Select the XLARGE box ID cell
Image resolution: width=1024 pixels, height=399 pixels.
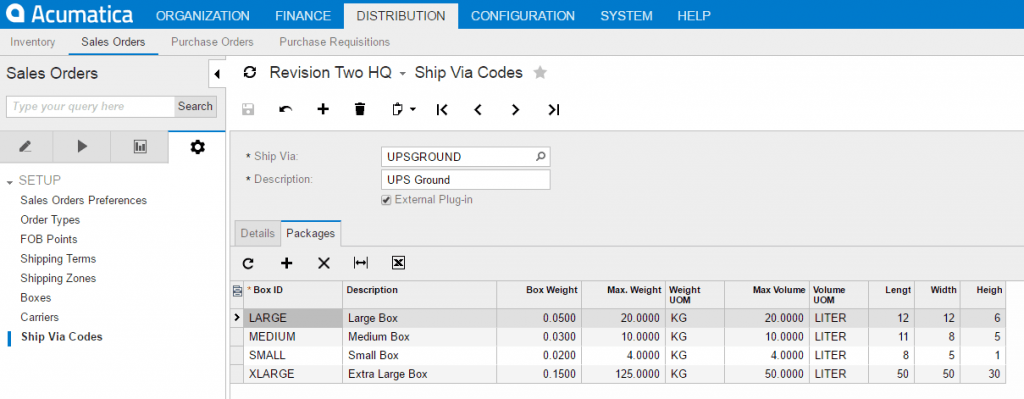[293, 374]
